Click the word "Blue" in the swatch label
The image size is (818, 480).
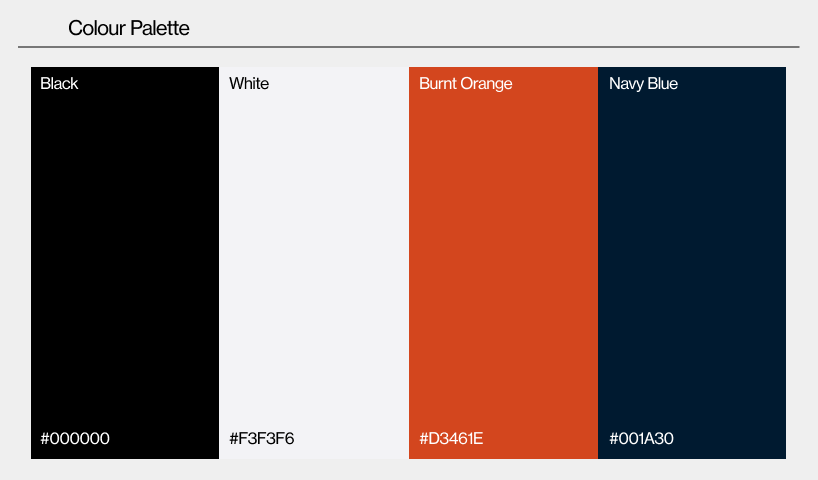tap(663, 83)
